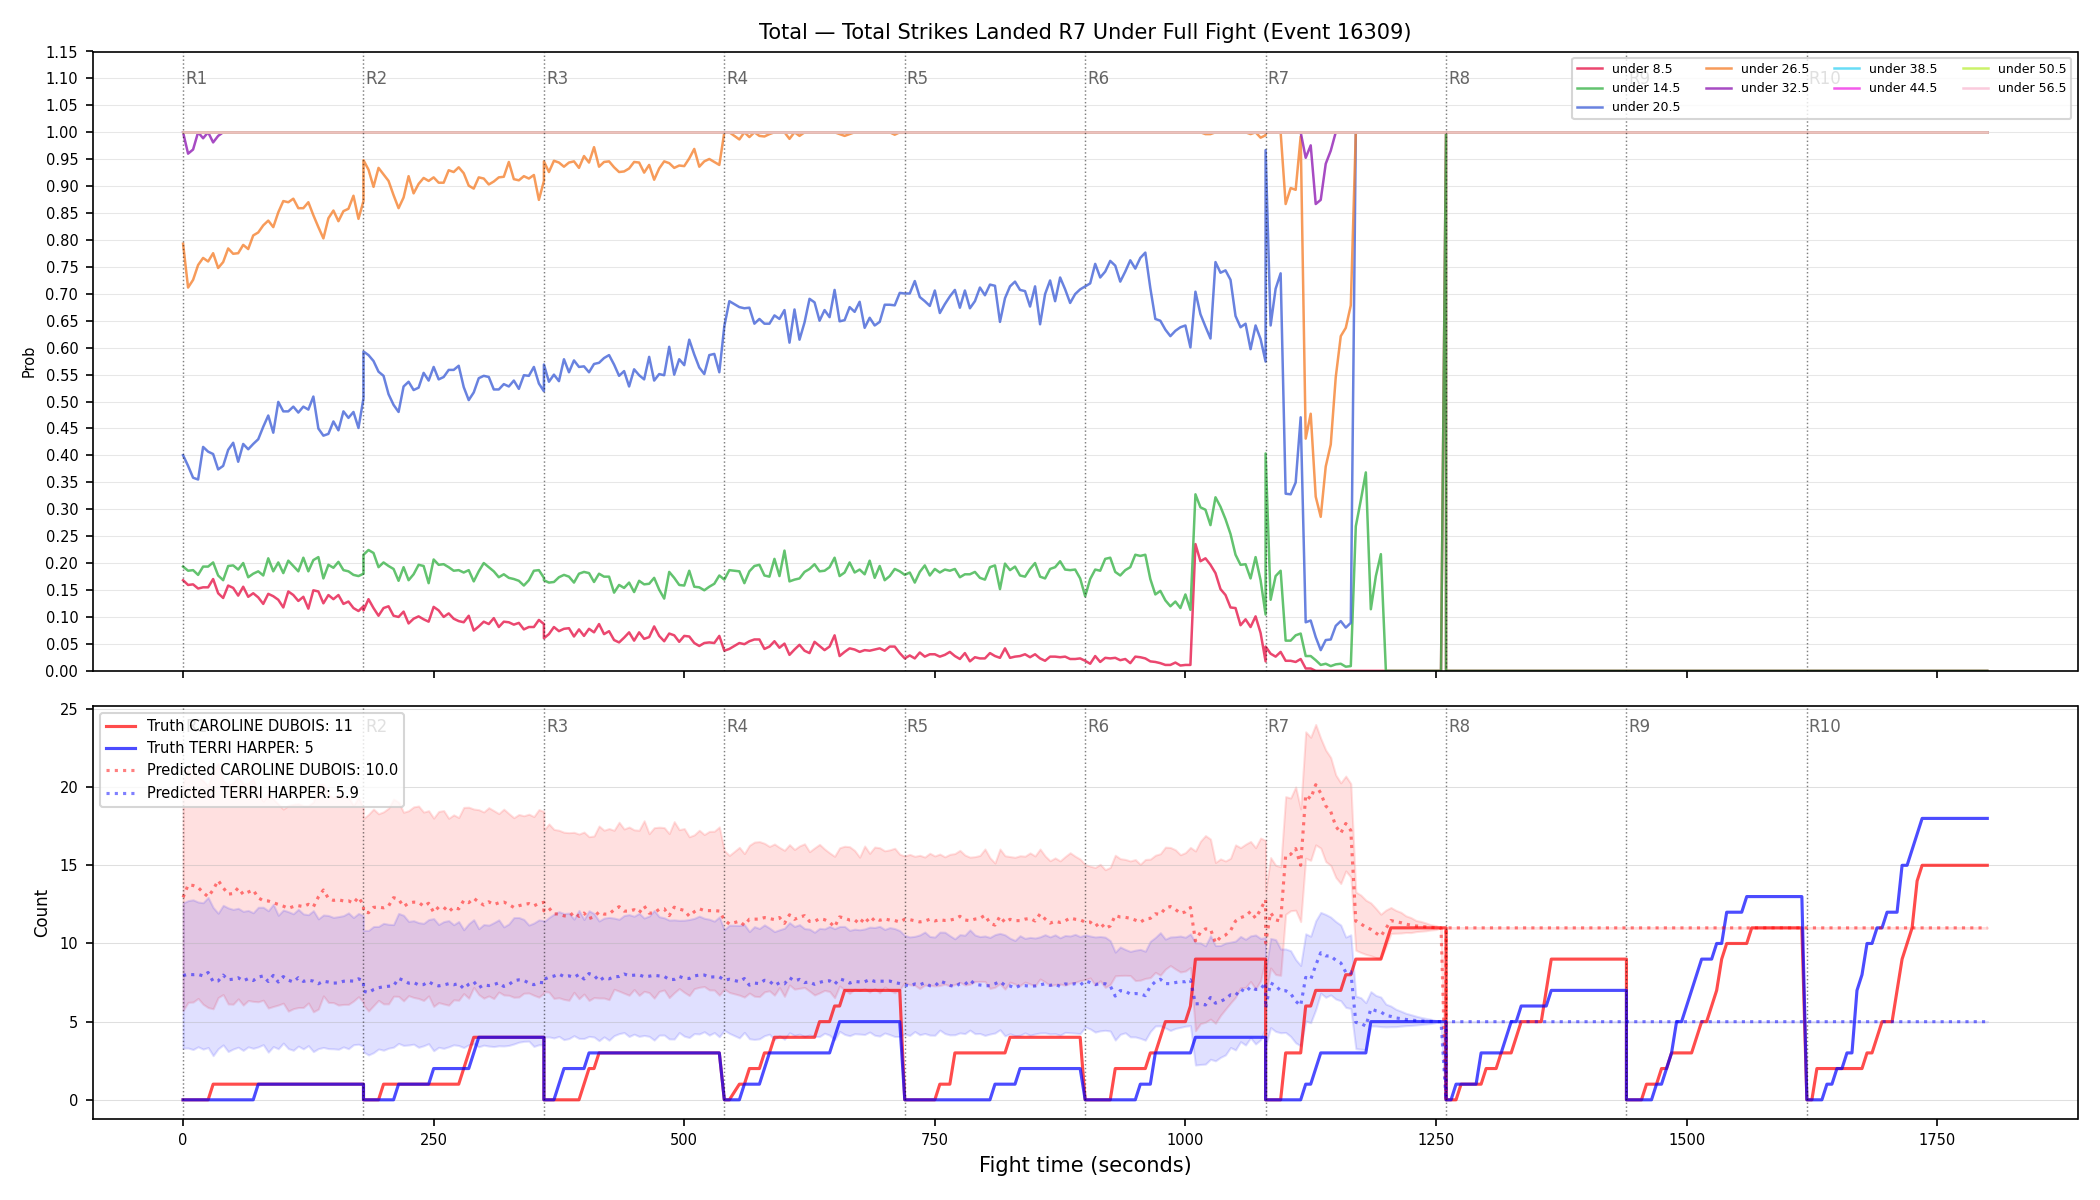The height and width of the screenshot is (1200, 2100).
Task: Click the R10 label in the bottom Count chart
Action: [x=1824, y=726]
